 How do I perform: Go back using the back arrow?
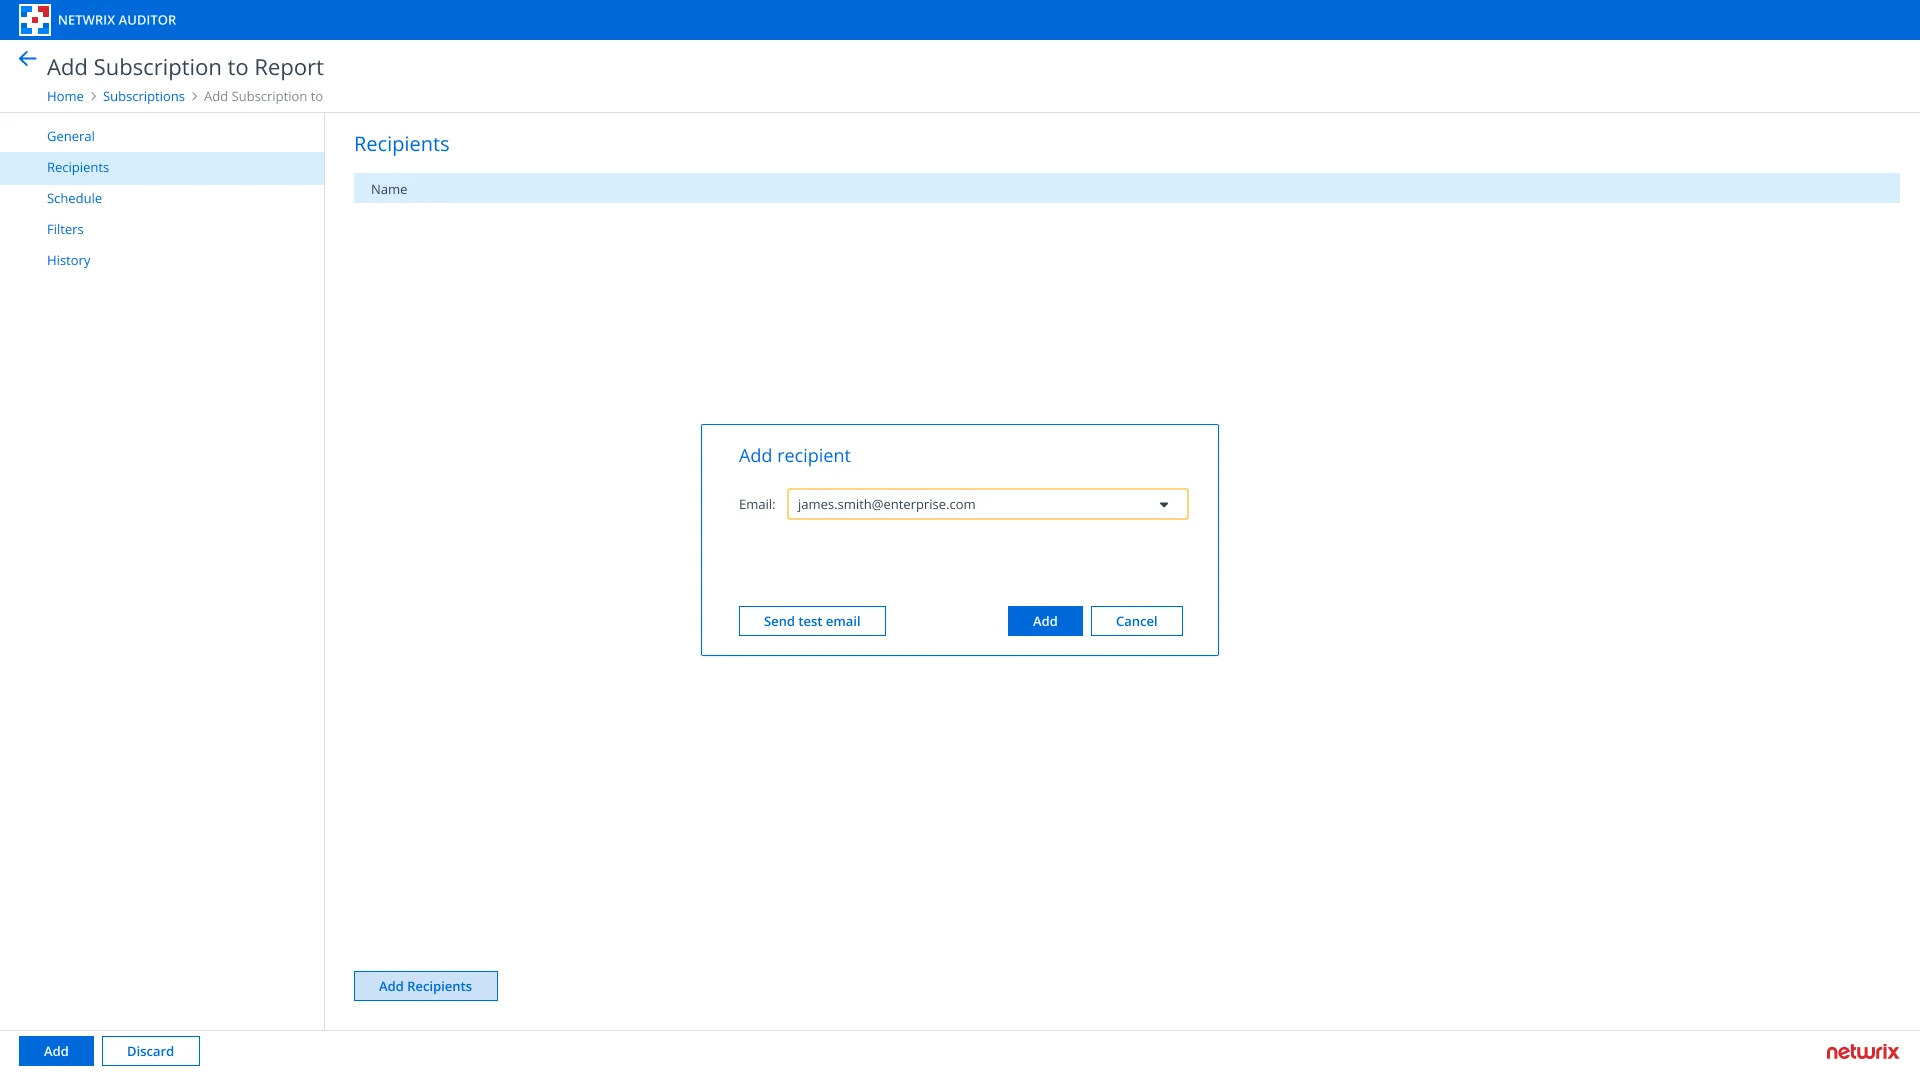(x=28, y=59)
